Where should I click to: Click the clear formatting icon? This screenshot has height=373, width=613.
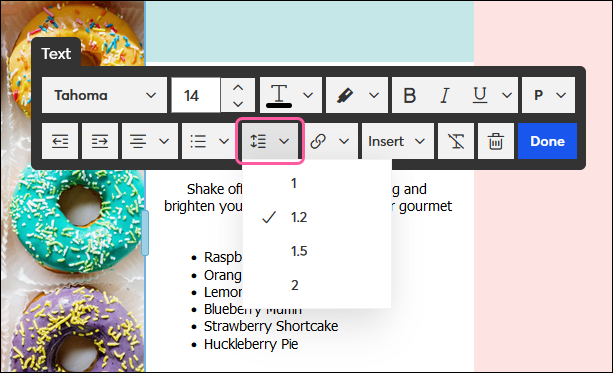click(456, 141)
